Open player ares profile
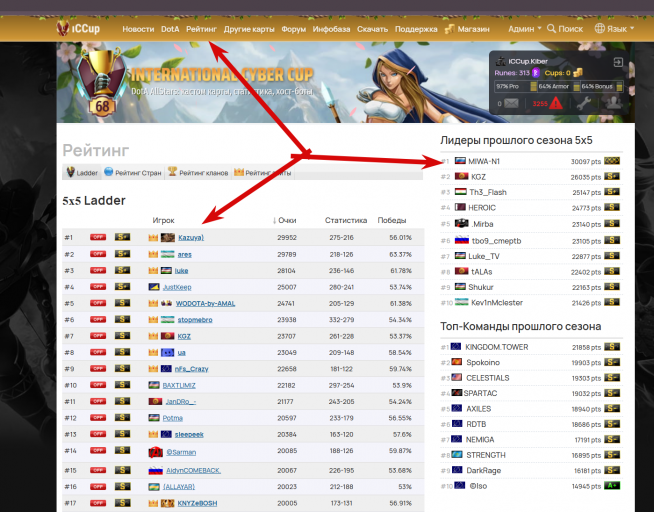The width and height of the screenshot is (654, 512). click(184, 254)
